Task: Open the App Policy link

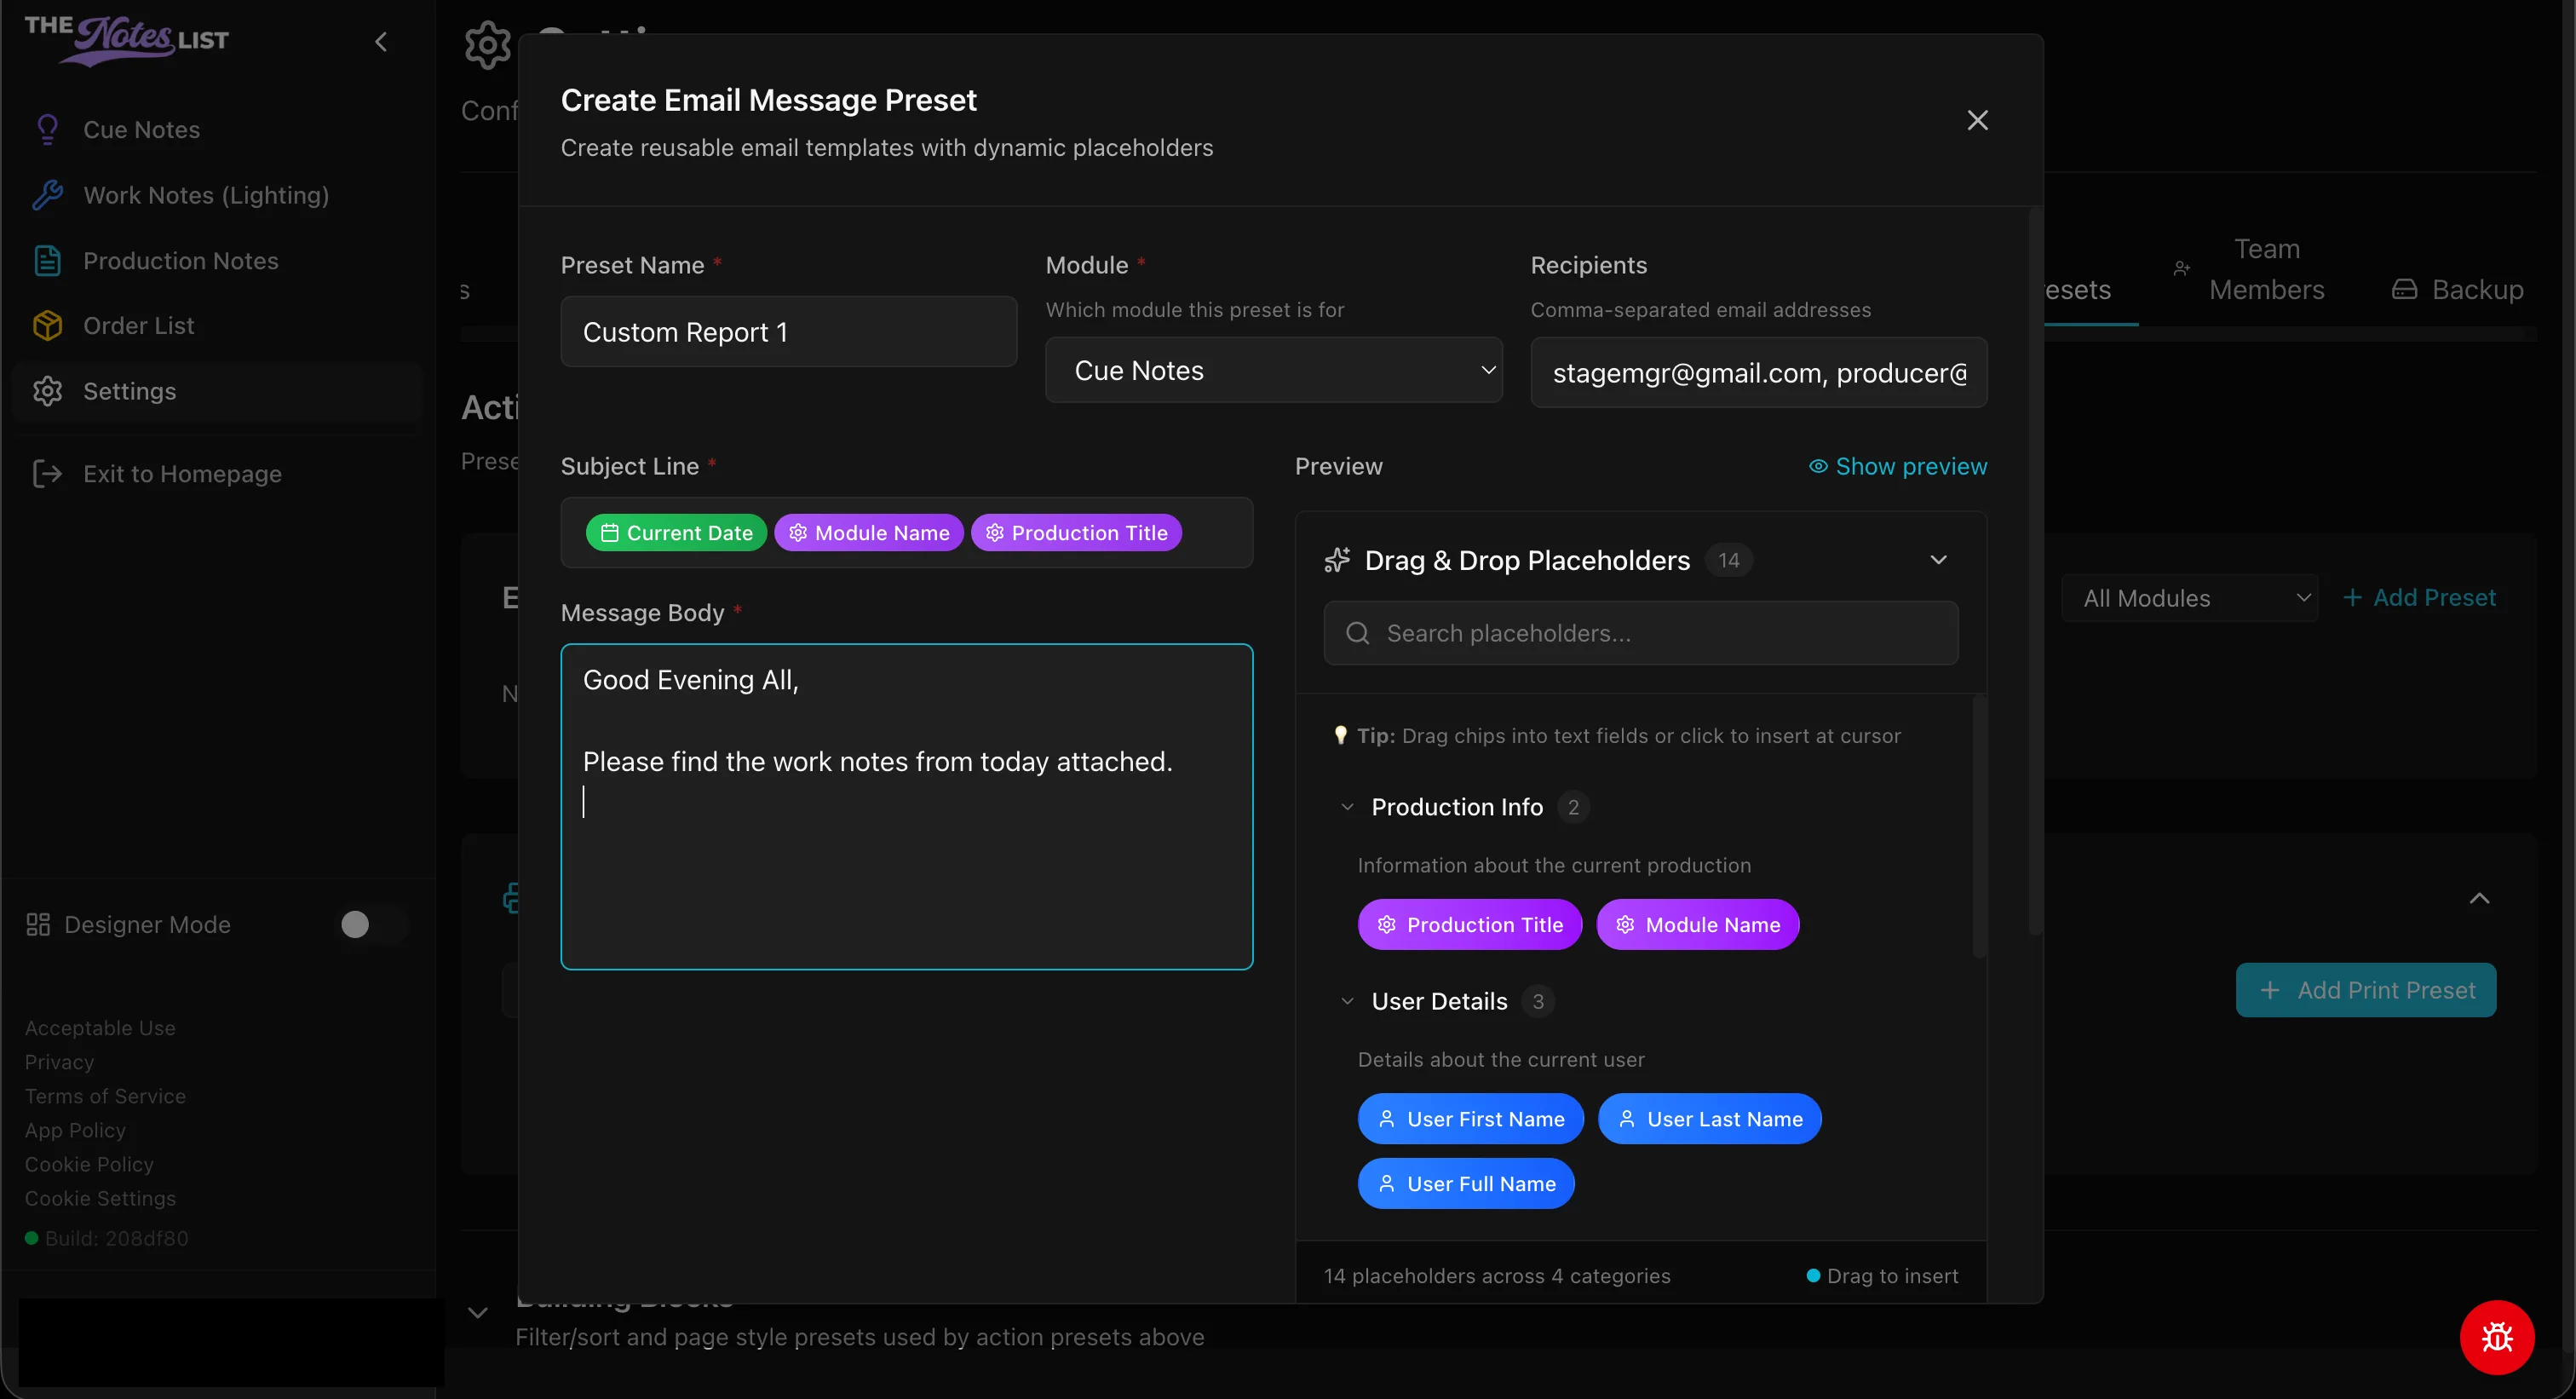Action: (x=75, y=1130)
